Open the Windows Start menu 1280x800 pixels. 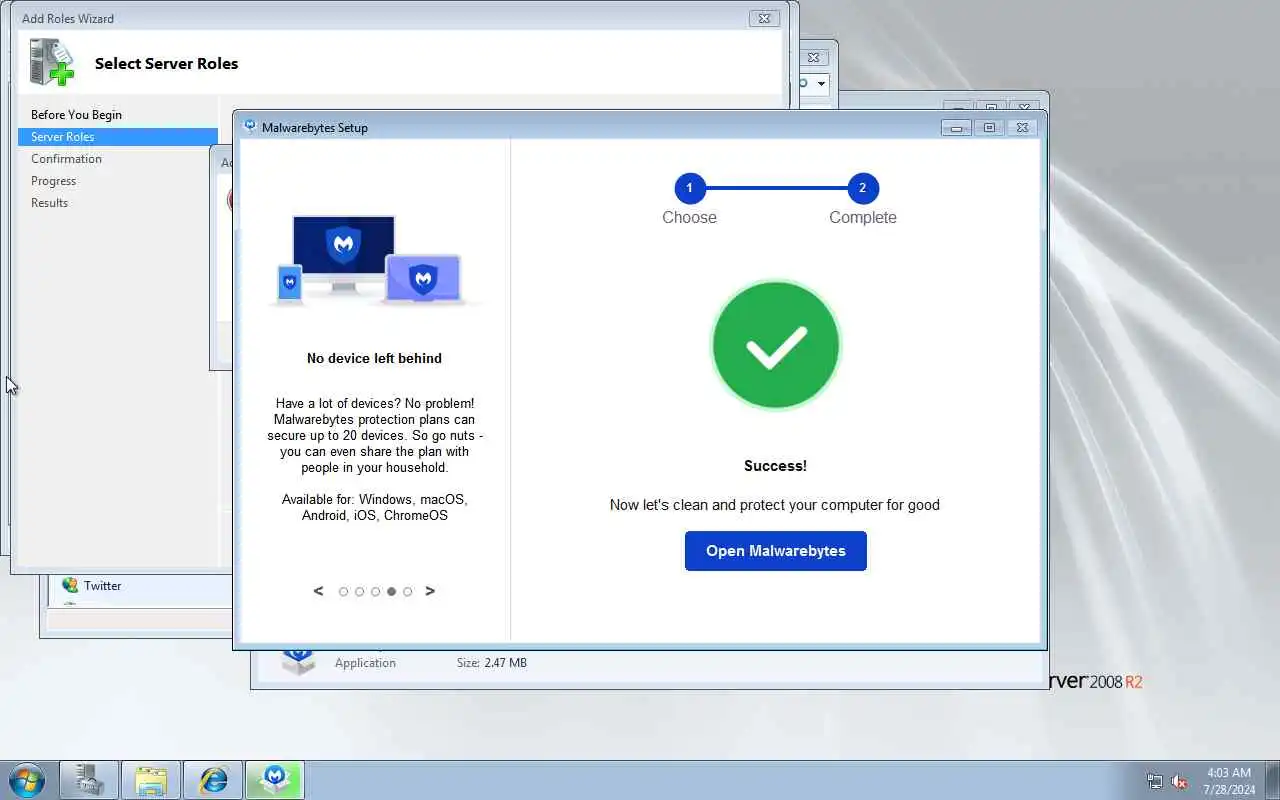pos(26,780)
